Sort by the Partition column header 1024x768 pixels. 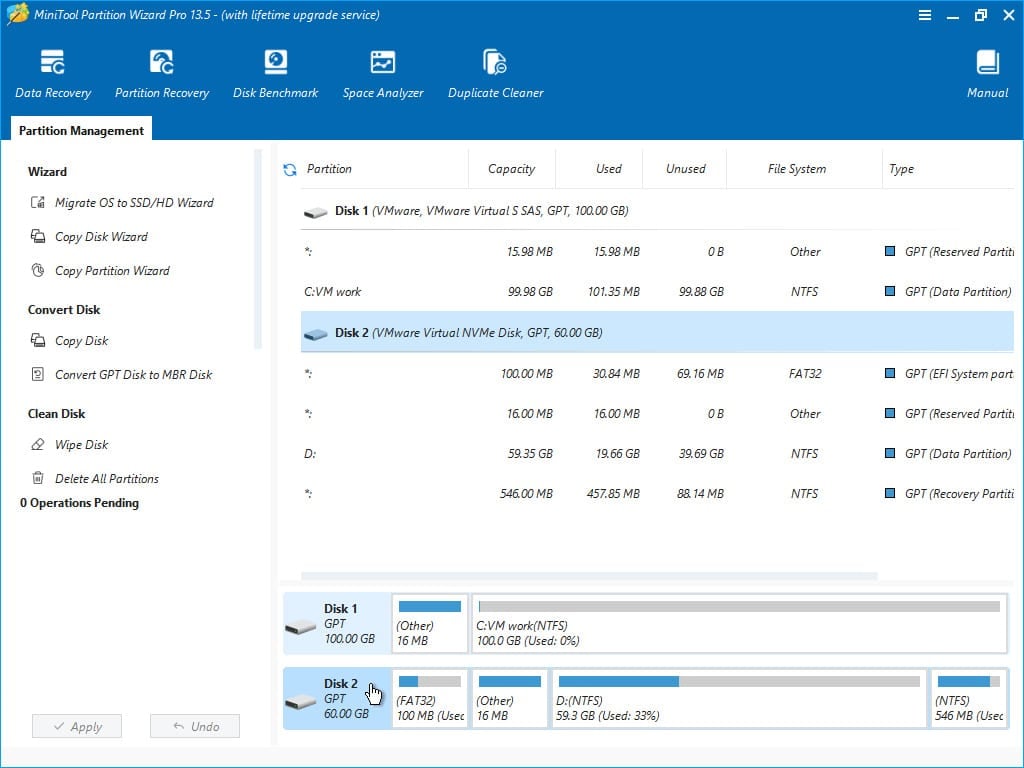pyautogui.click(x=329, y=168)
